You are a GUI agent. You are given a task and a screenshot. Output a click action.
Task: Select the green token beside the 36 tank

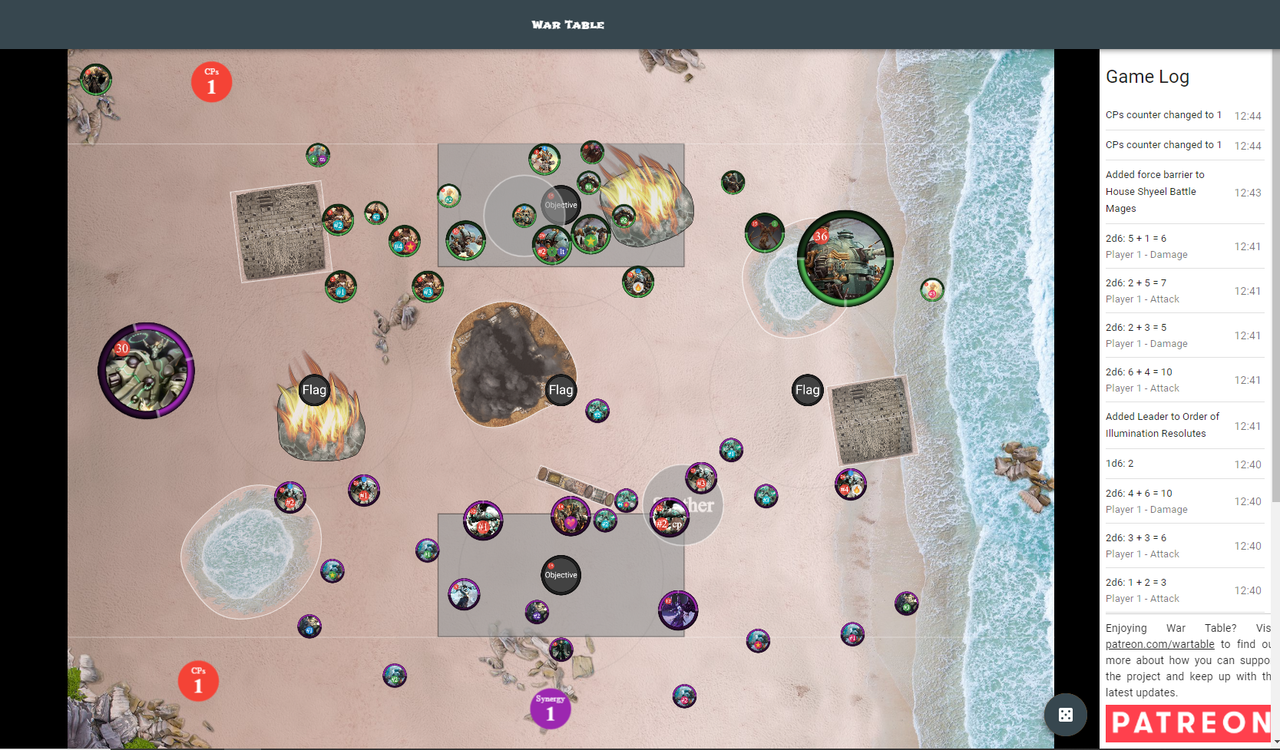(764, 233)
